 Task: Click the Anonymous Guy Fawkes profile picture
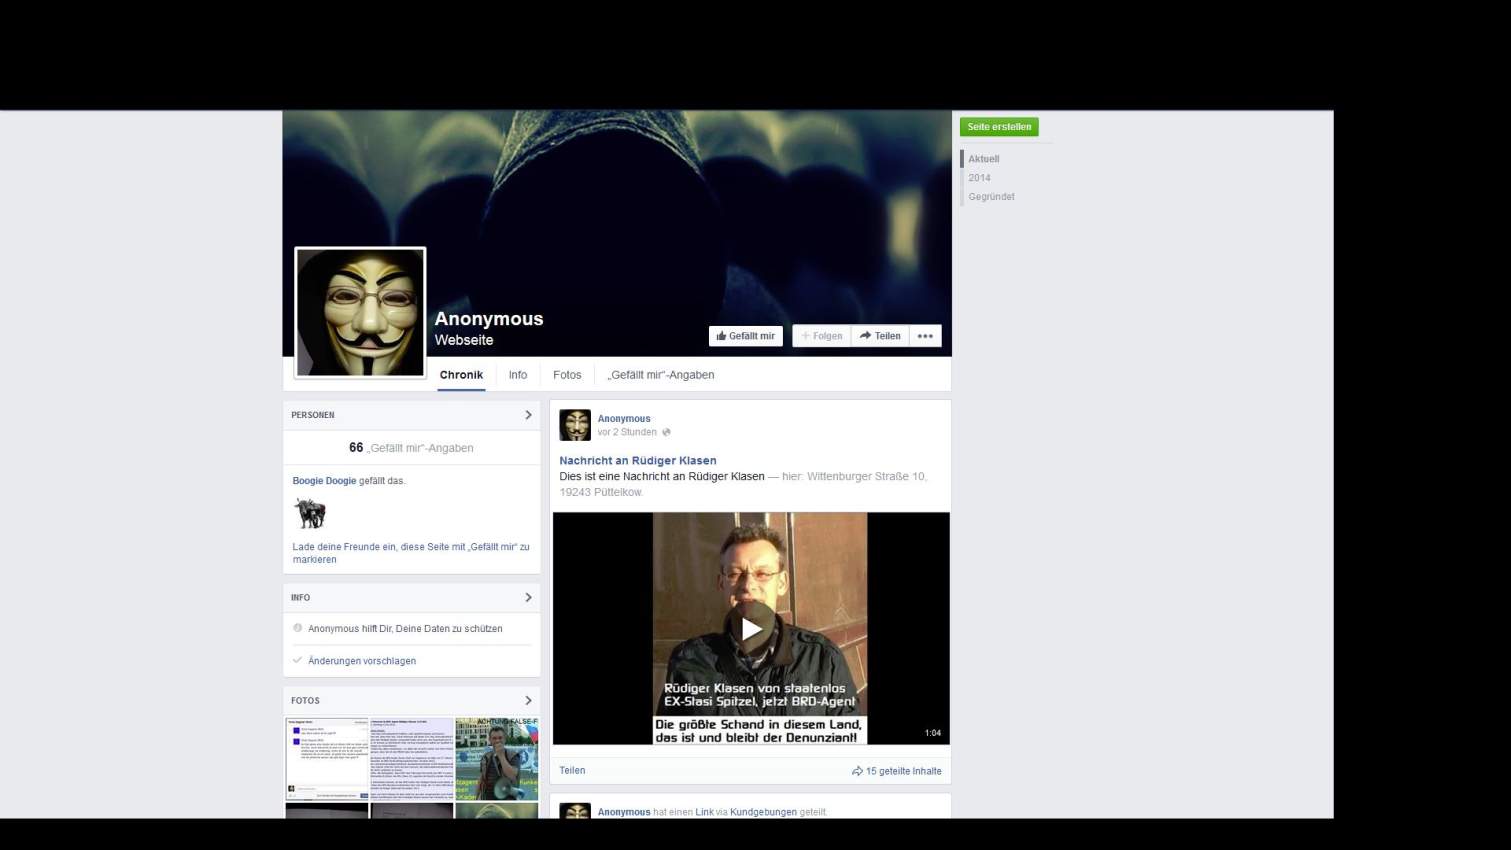[360, 312]
